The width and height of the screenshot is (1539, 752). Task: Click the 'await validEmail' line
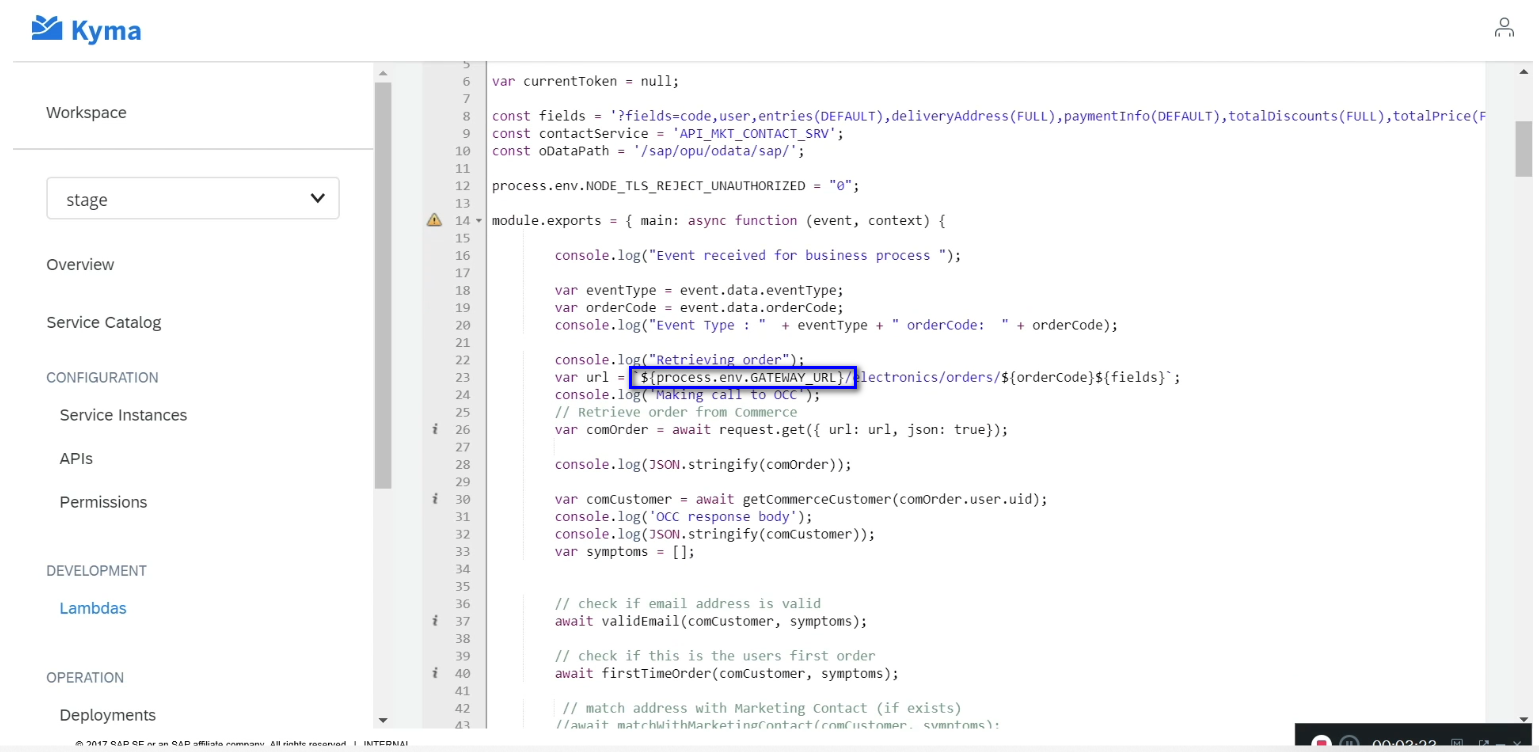(x=711, y=621)
